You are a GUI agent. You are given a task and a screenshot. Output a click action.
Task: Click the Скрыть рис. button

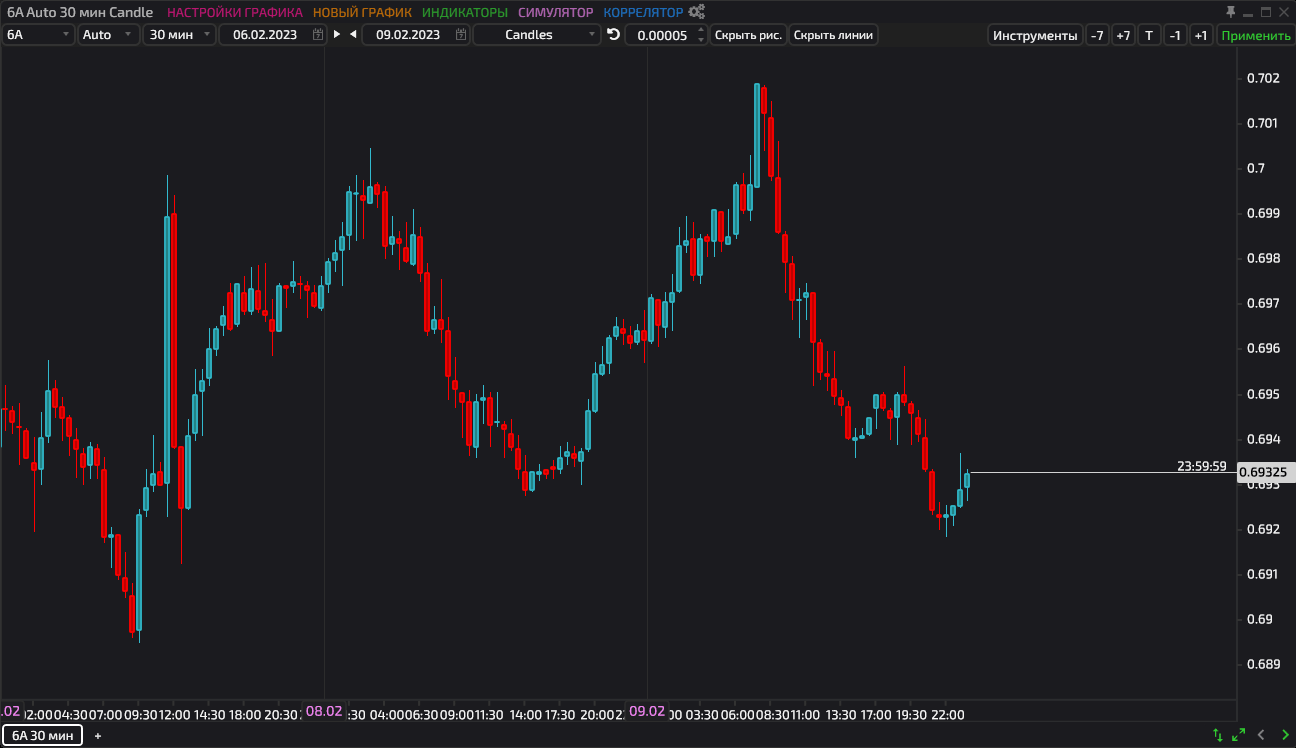pyautogui.click(x=749, y=35)
